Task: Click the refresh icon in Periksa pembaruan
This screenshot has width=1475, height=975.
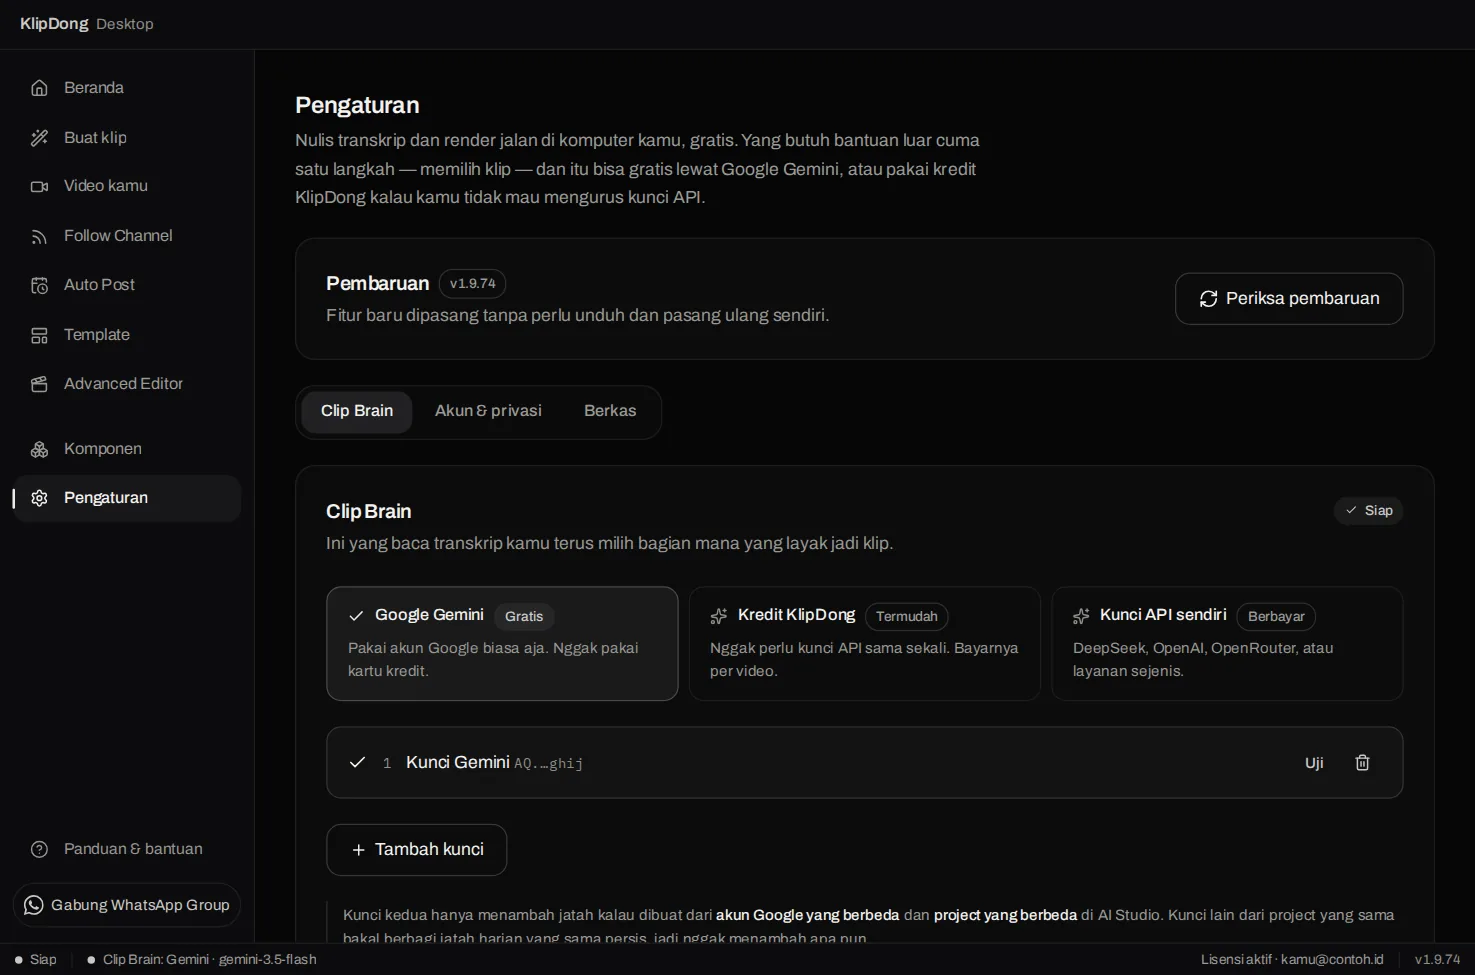Action: tap(1208, 299)
